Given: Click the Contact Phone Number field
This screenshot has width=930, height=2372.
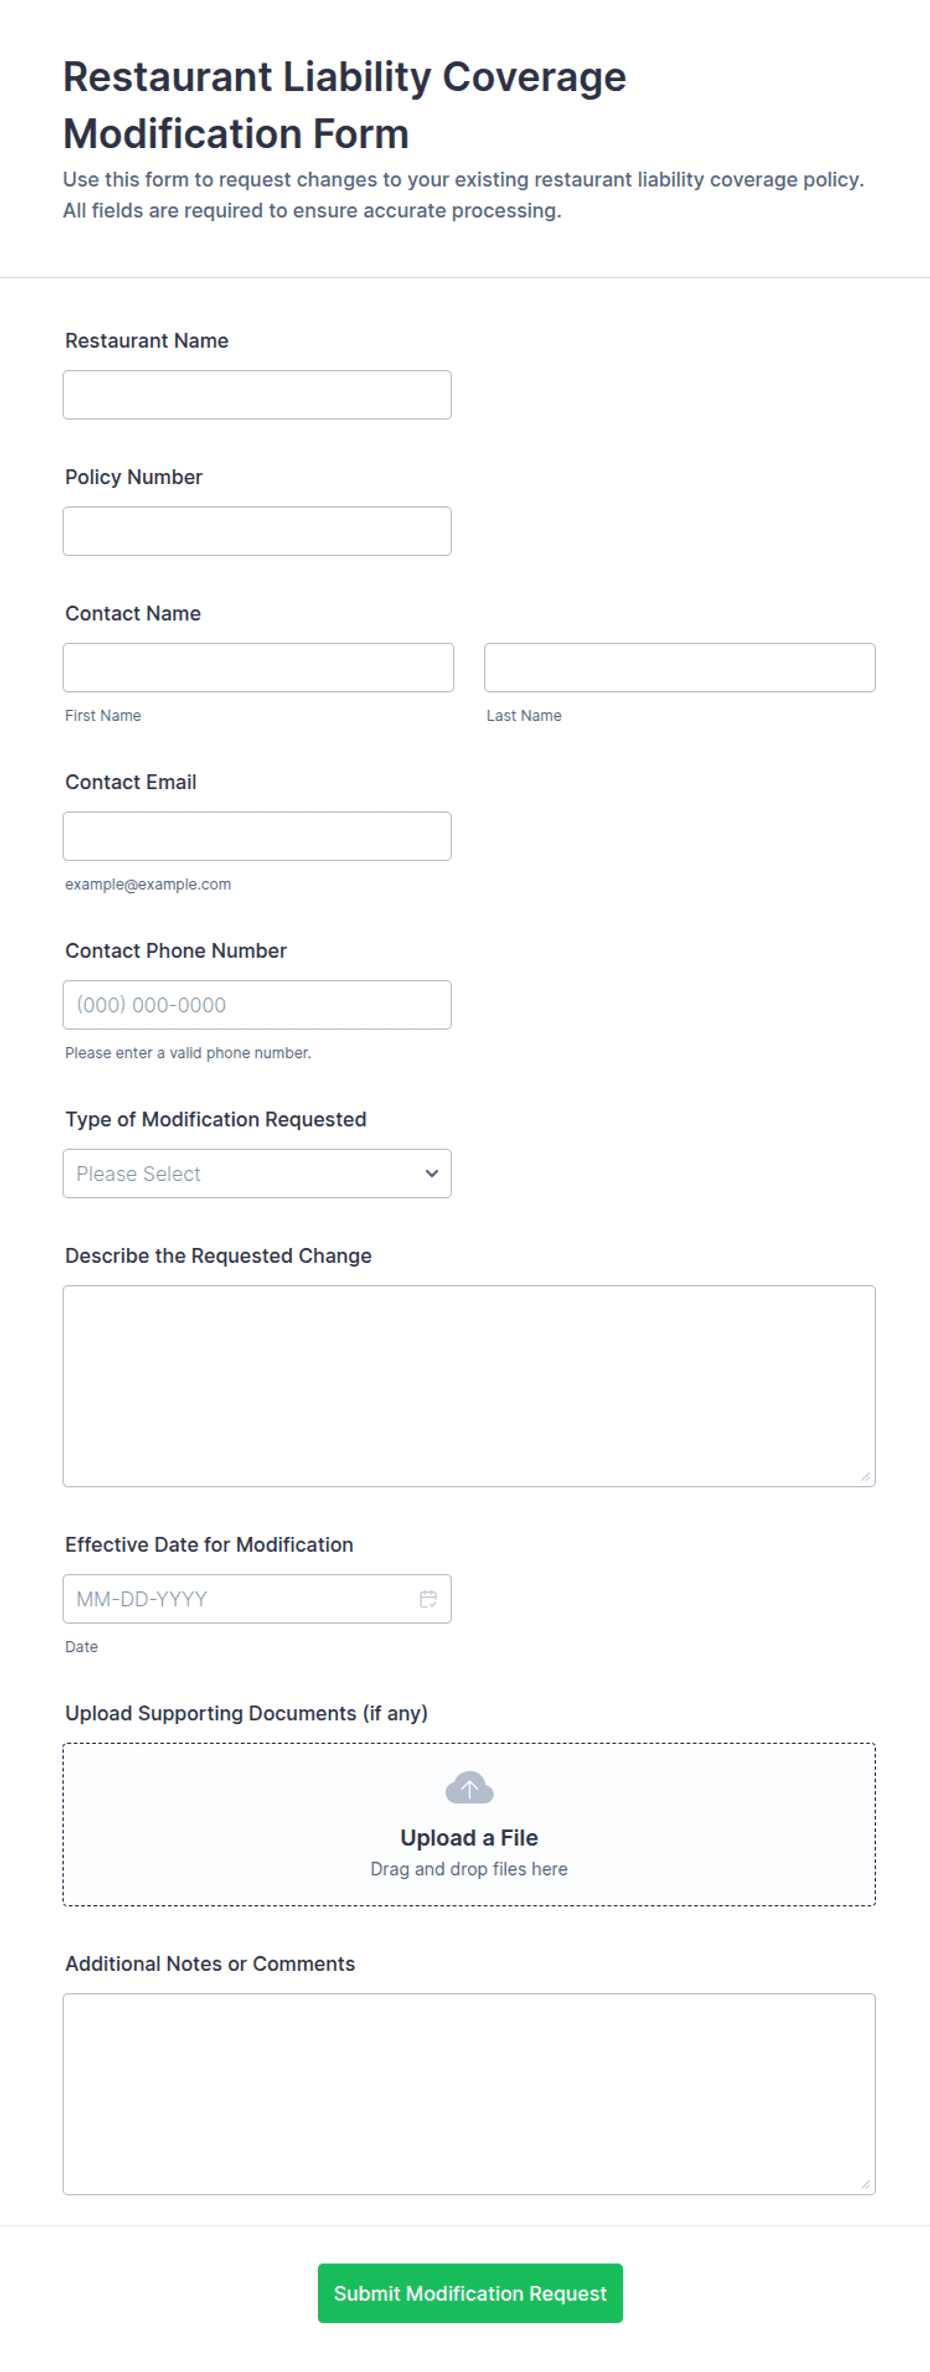Looking at the screenshot, I should (x=257, y=1004).
